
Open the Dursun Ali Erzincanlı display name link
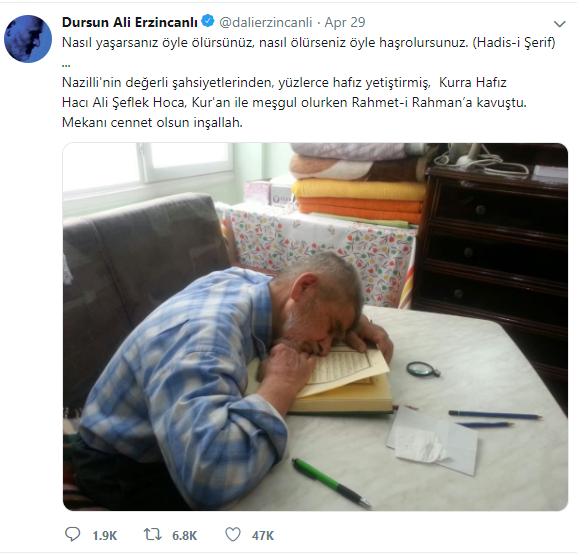130,22
